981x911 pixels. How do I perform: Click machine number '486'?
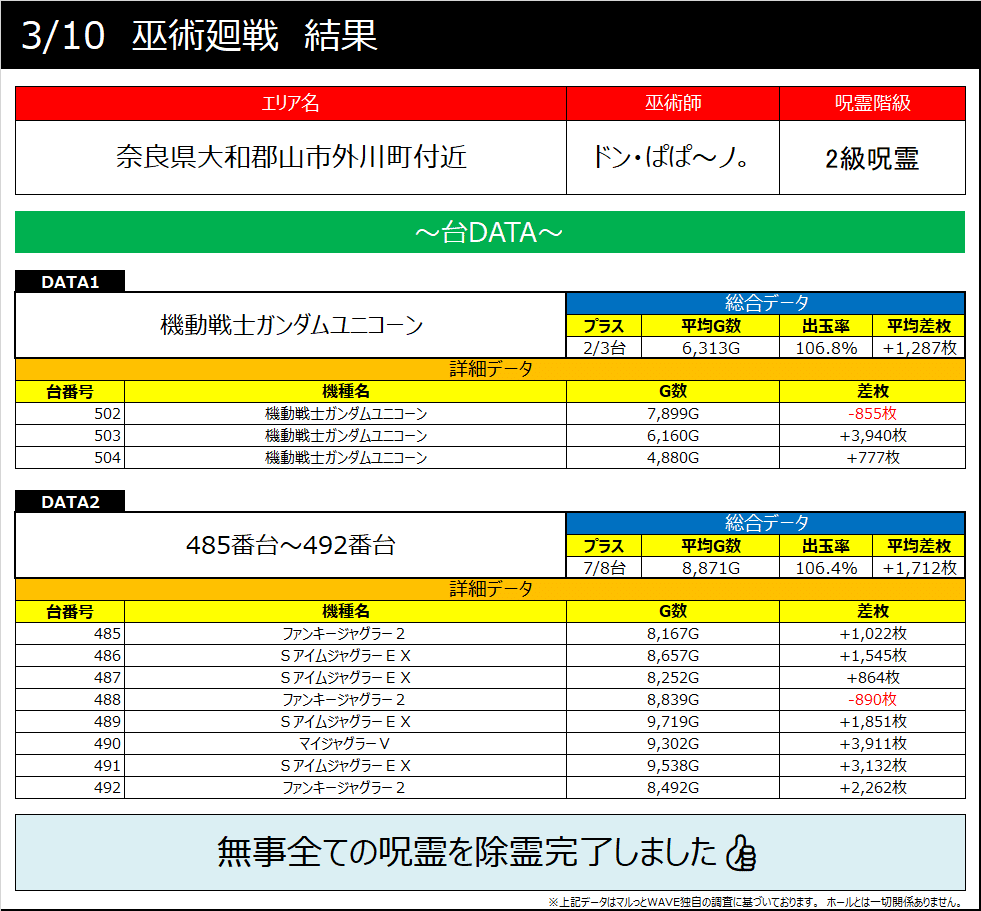pos(107,655)
